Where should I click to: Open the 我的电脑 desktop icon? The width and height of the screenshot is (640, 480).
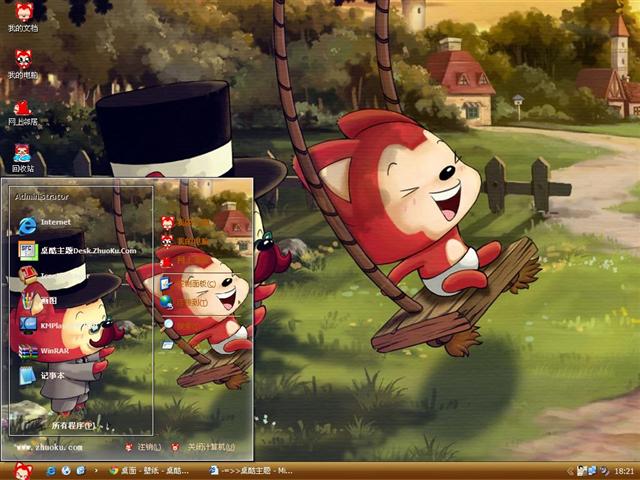point(24,64)
